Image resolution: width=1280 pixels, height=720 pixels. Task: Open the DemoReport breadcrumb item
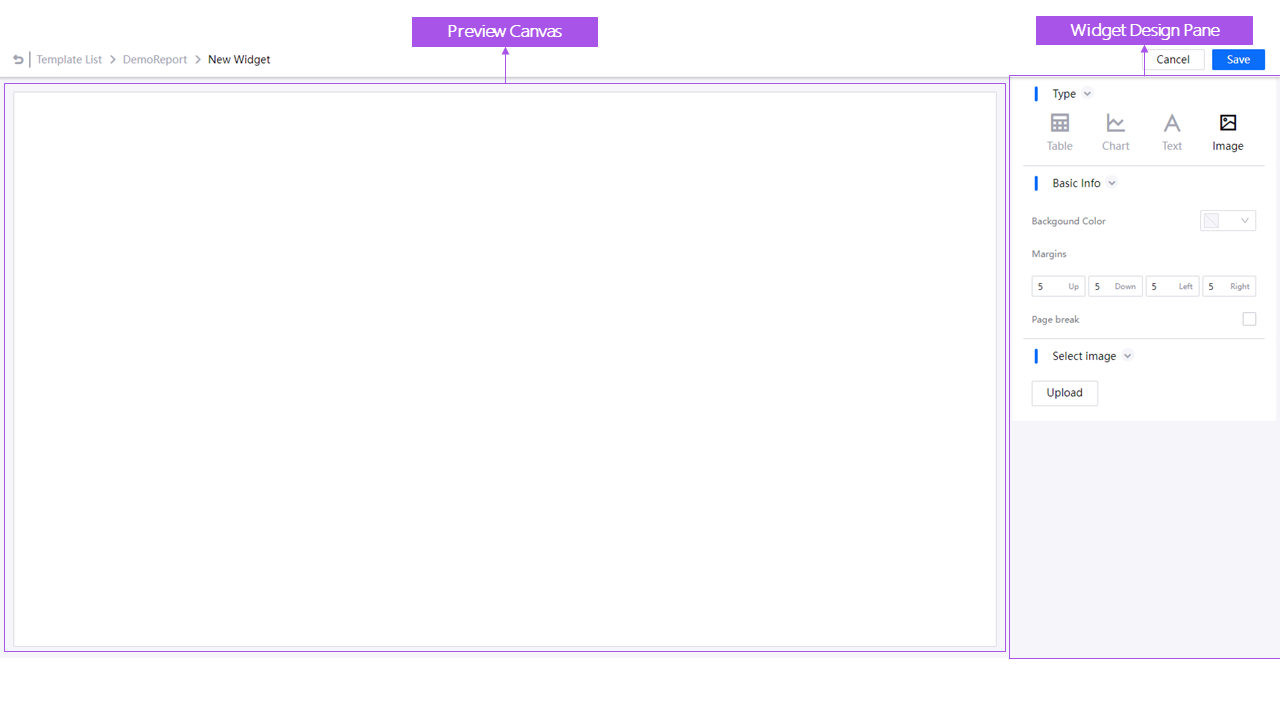tap(155, 59)
